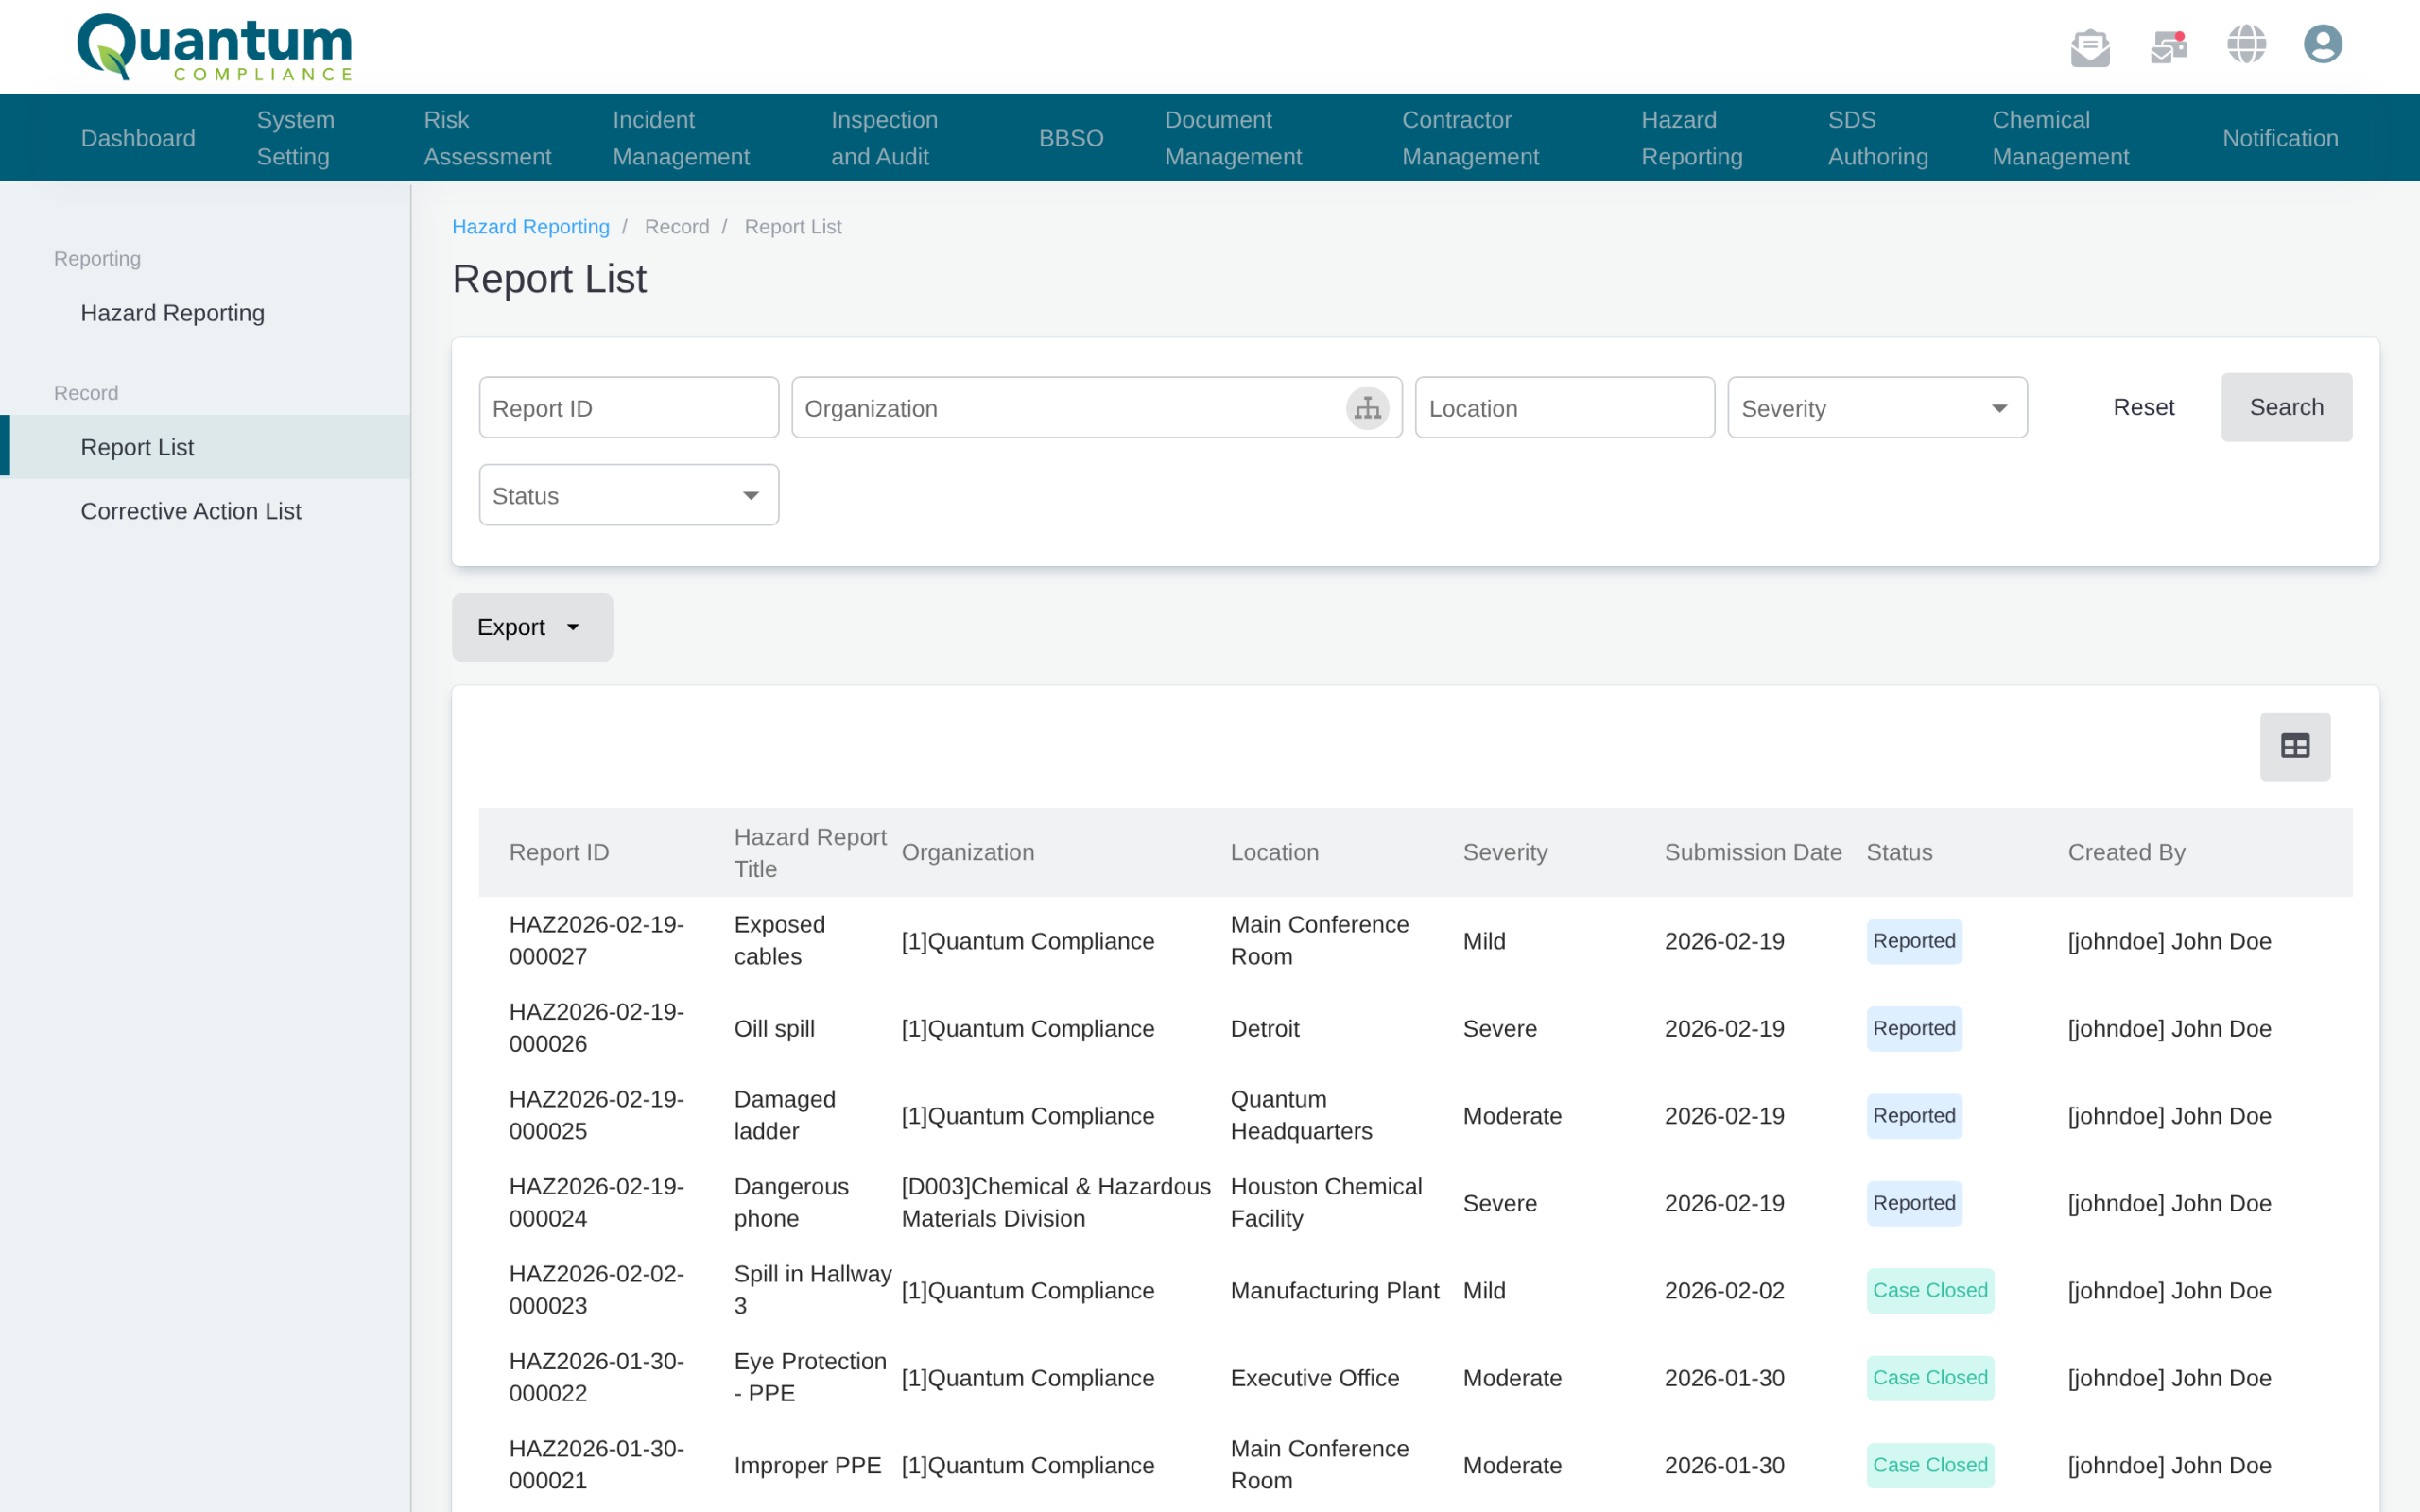Click the globe language icon

pyautogui.click(x=2246, y=44)
